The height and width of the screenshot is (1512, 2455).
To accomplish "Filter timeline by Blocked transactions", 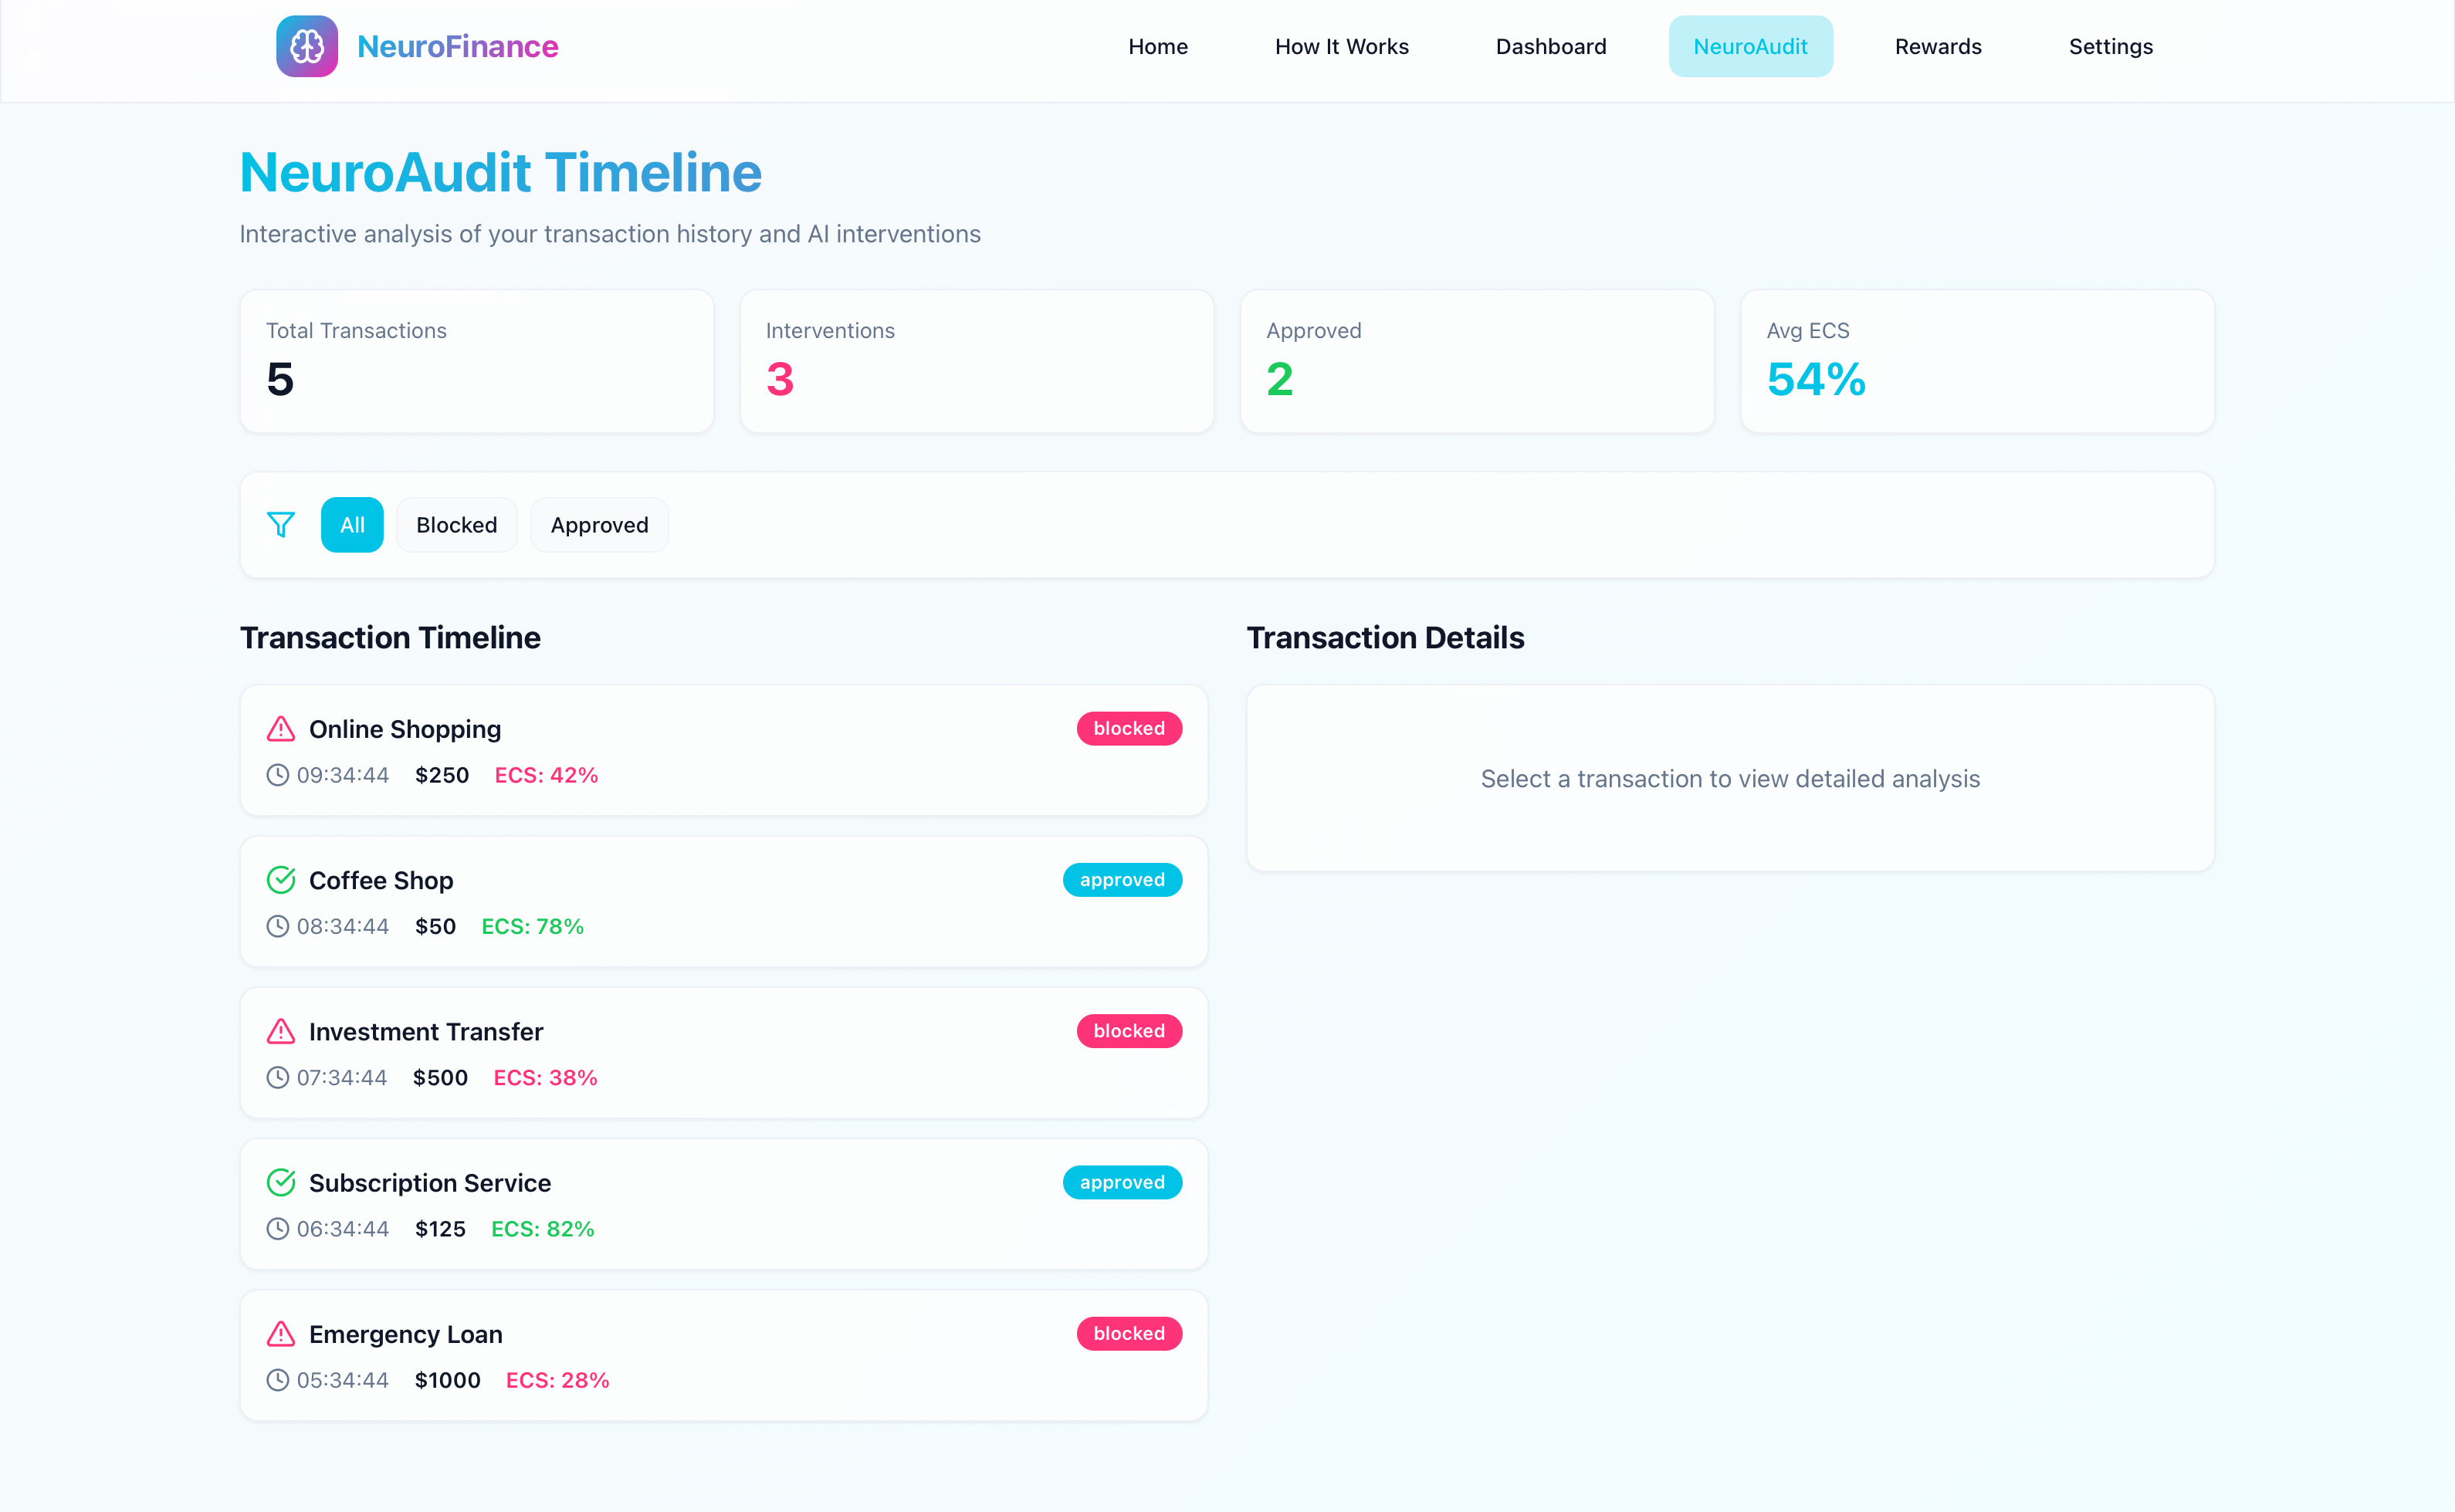I will (456, 525).
